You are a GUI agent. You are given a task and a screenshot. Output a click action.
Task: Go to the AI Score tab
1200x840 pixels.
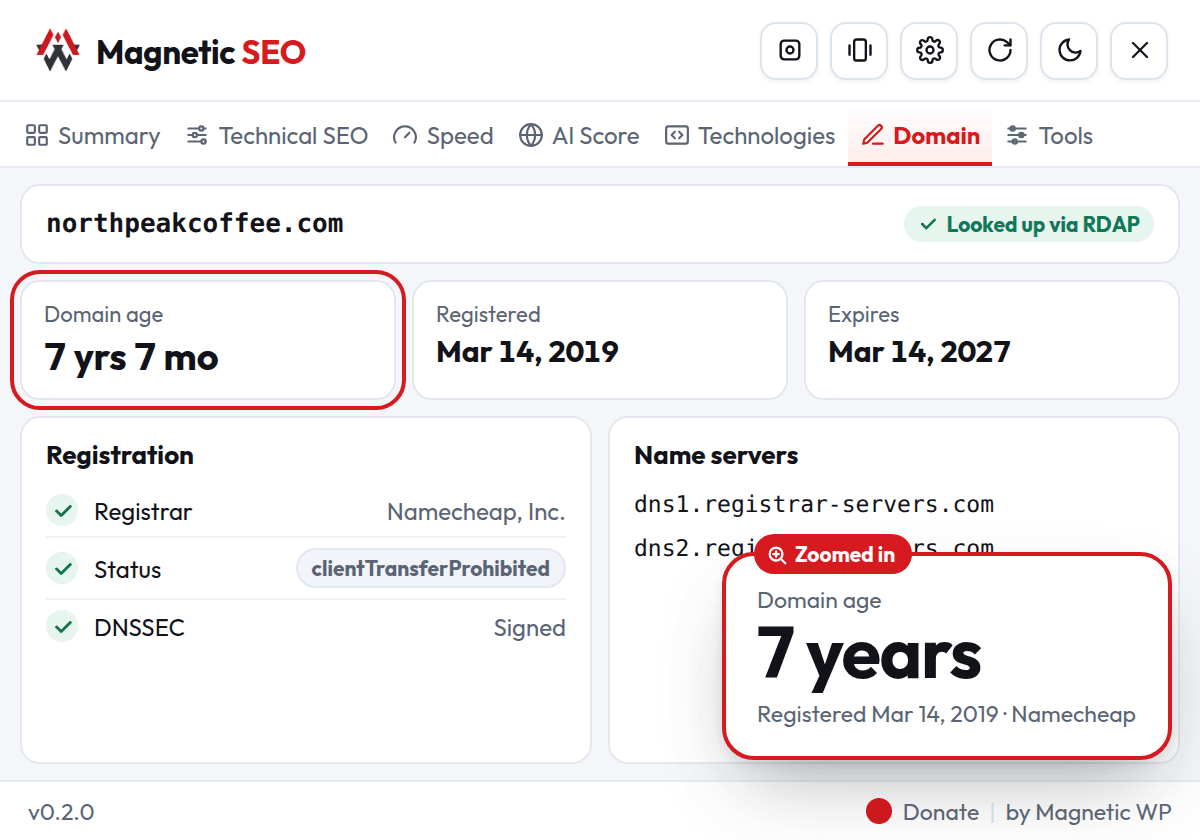579,136
